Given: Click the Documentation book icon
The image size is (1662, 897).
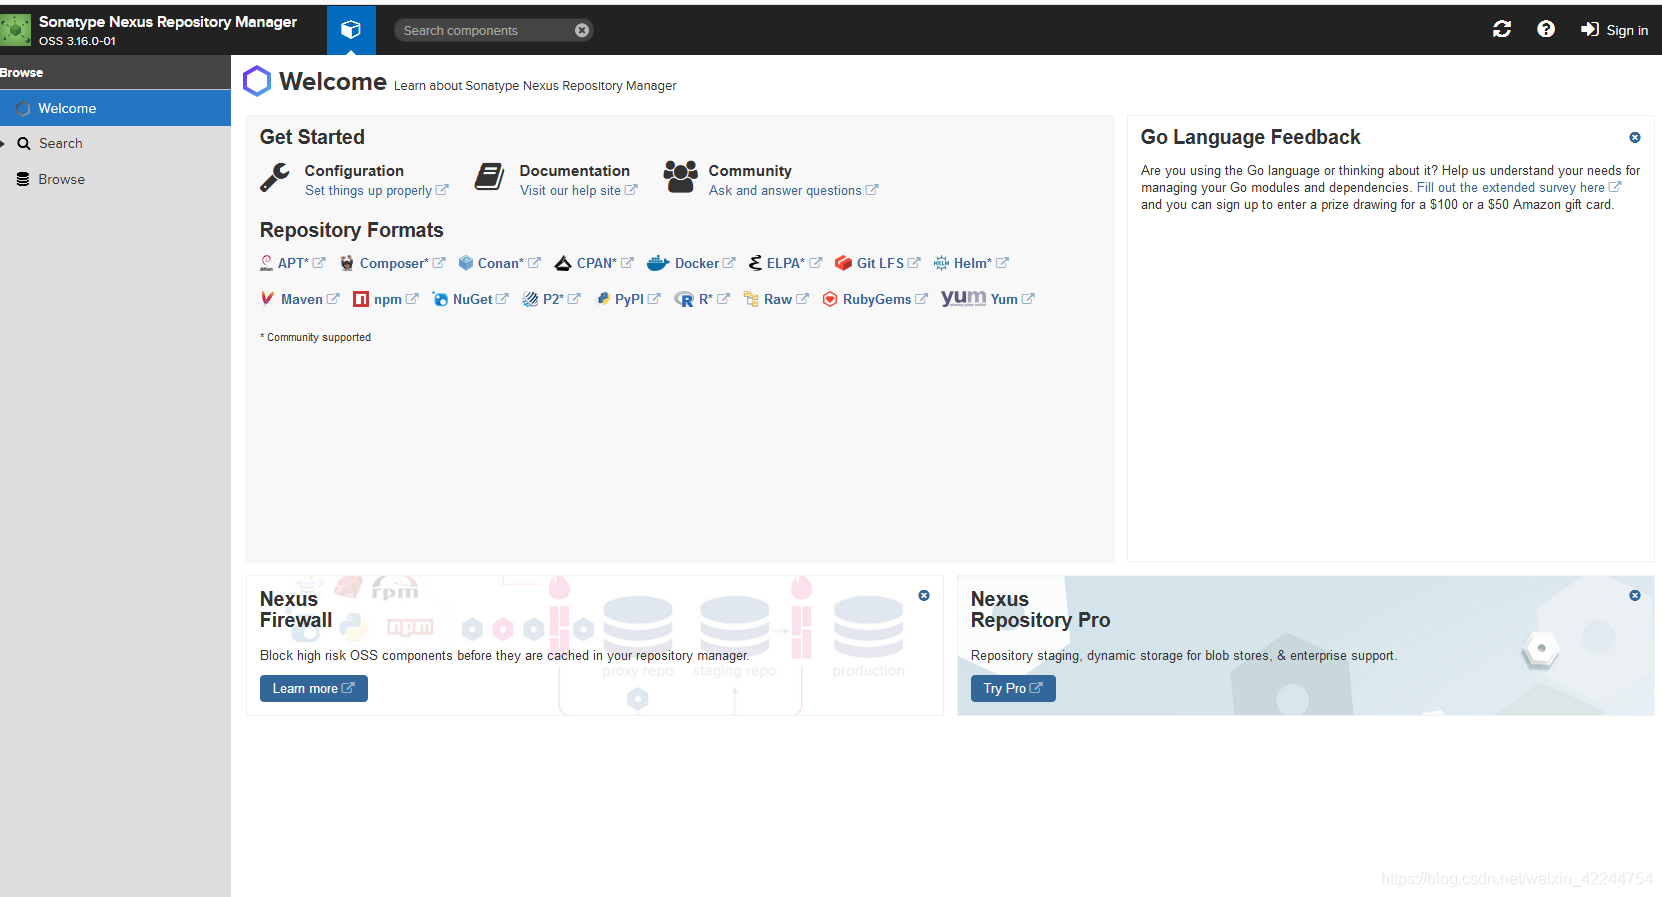Looking at the screenshot, I should pos(489,177).
